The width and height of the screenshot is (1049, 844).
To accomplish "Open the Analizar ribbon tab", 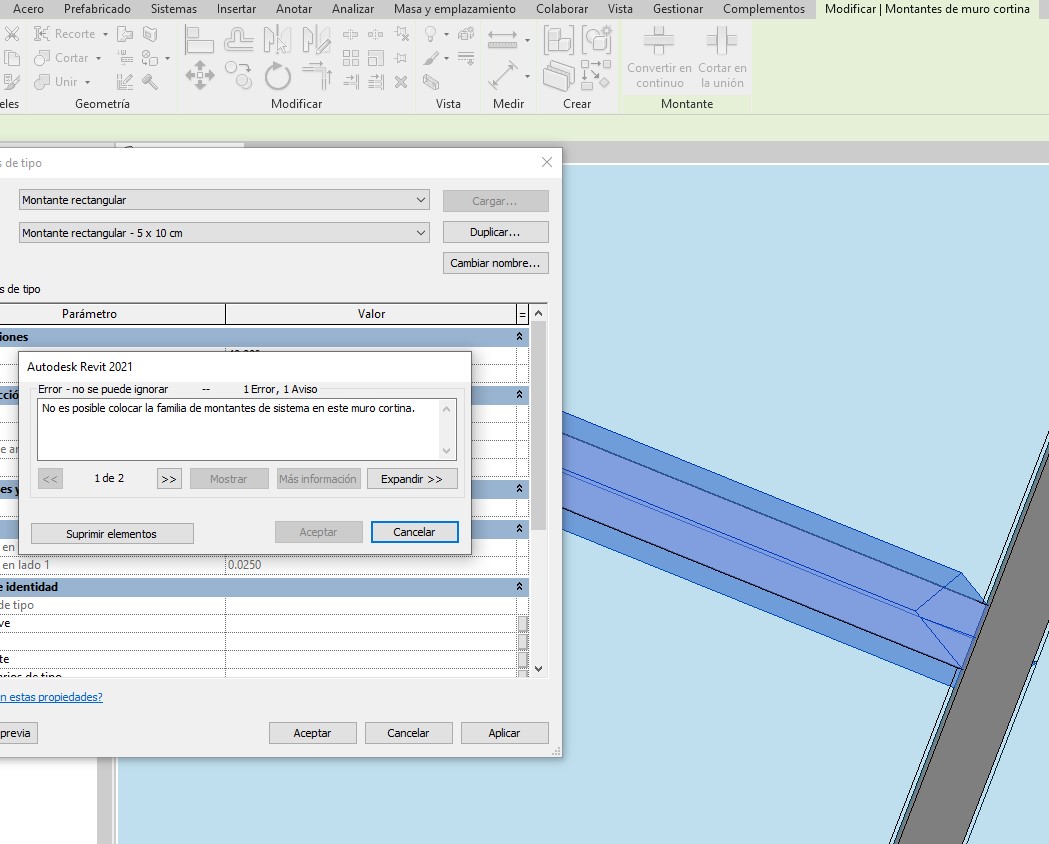I will 352,9.
